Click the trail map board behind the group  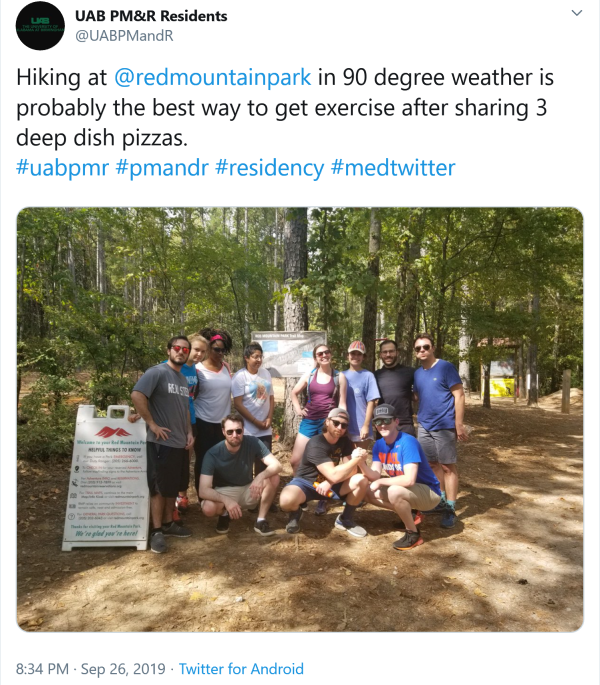[289, 353]
